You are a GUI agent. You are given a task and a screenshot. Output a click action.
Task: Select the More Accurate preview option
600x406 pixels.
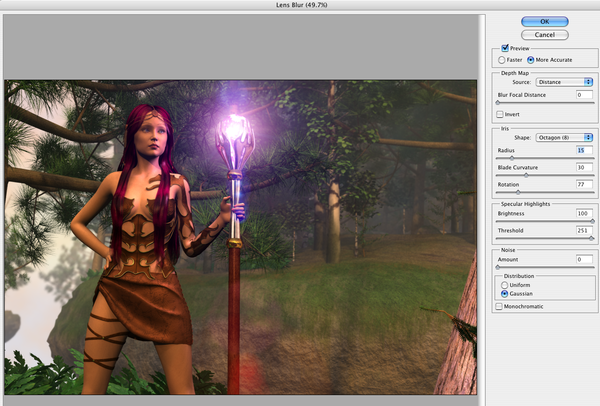pyautogui.click(x=530, y=60)
